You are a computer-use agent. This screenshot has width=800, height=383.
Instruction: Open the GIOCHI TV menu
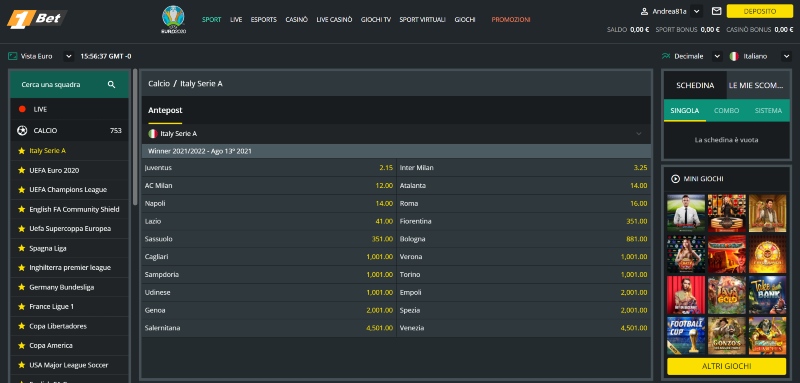376,19
